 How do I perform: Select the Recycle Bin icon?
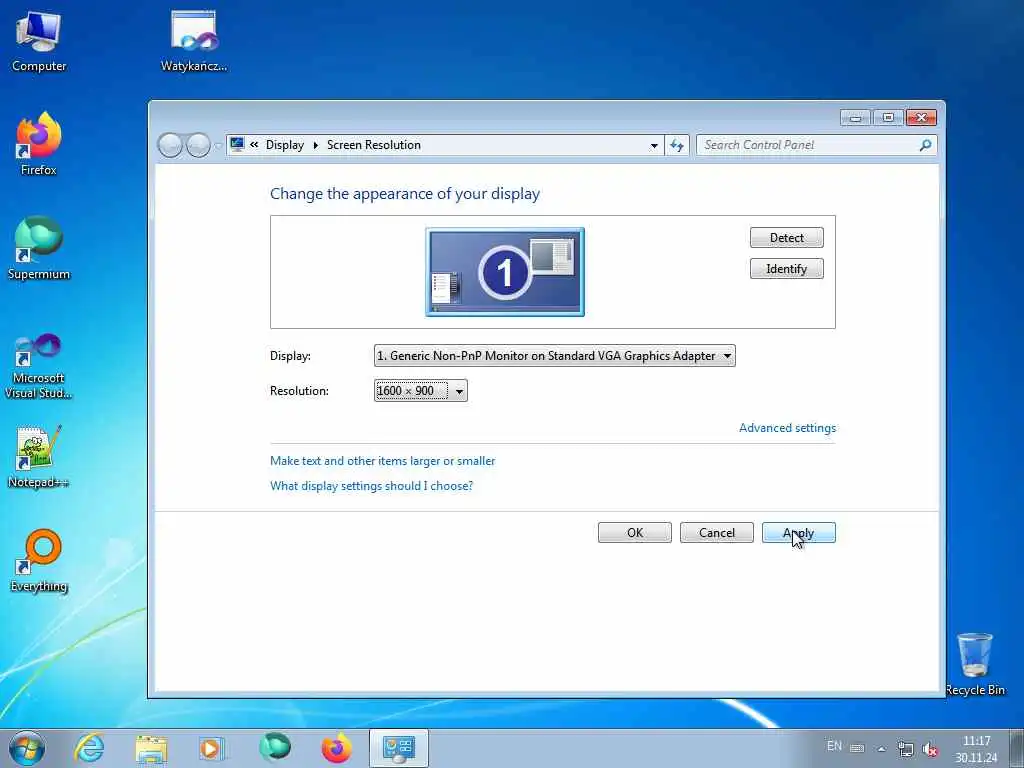[x=975, y=664]
